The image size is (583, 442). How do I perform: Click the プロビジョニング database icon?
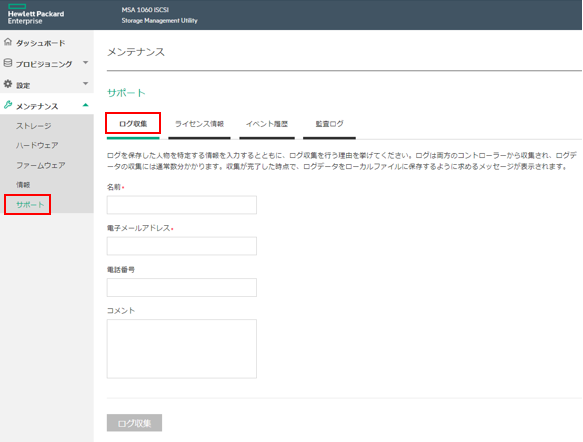(x=8, y=63)
